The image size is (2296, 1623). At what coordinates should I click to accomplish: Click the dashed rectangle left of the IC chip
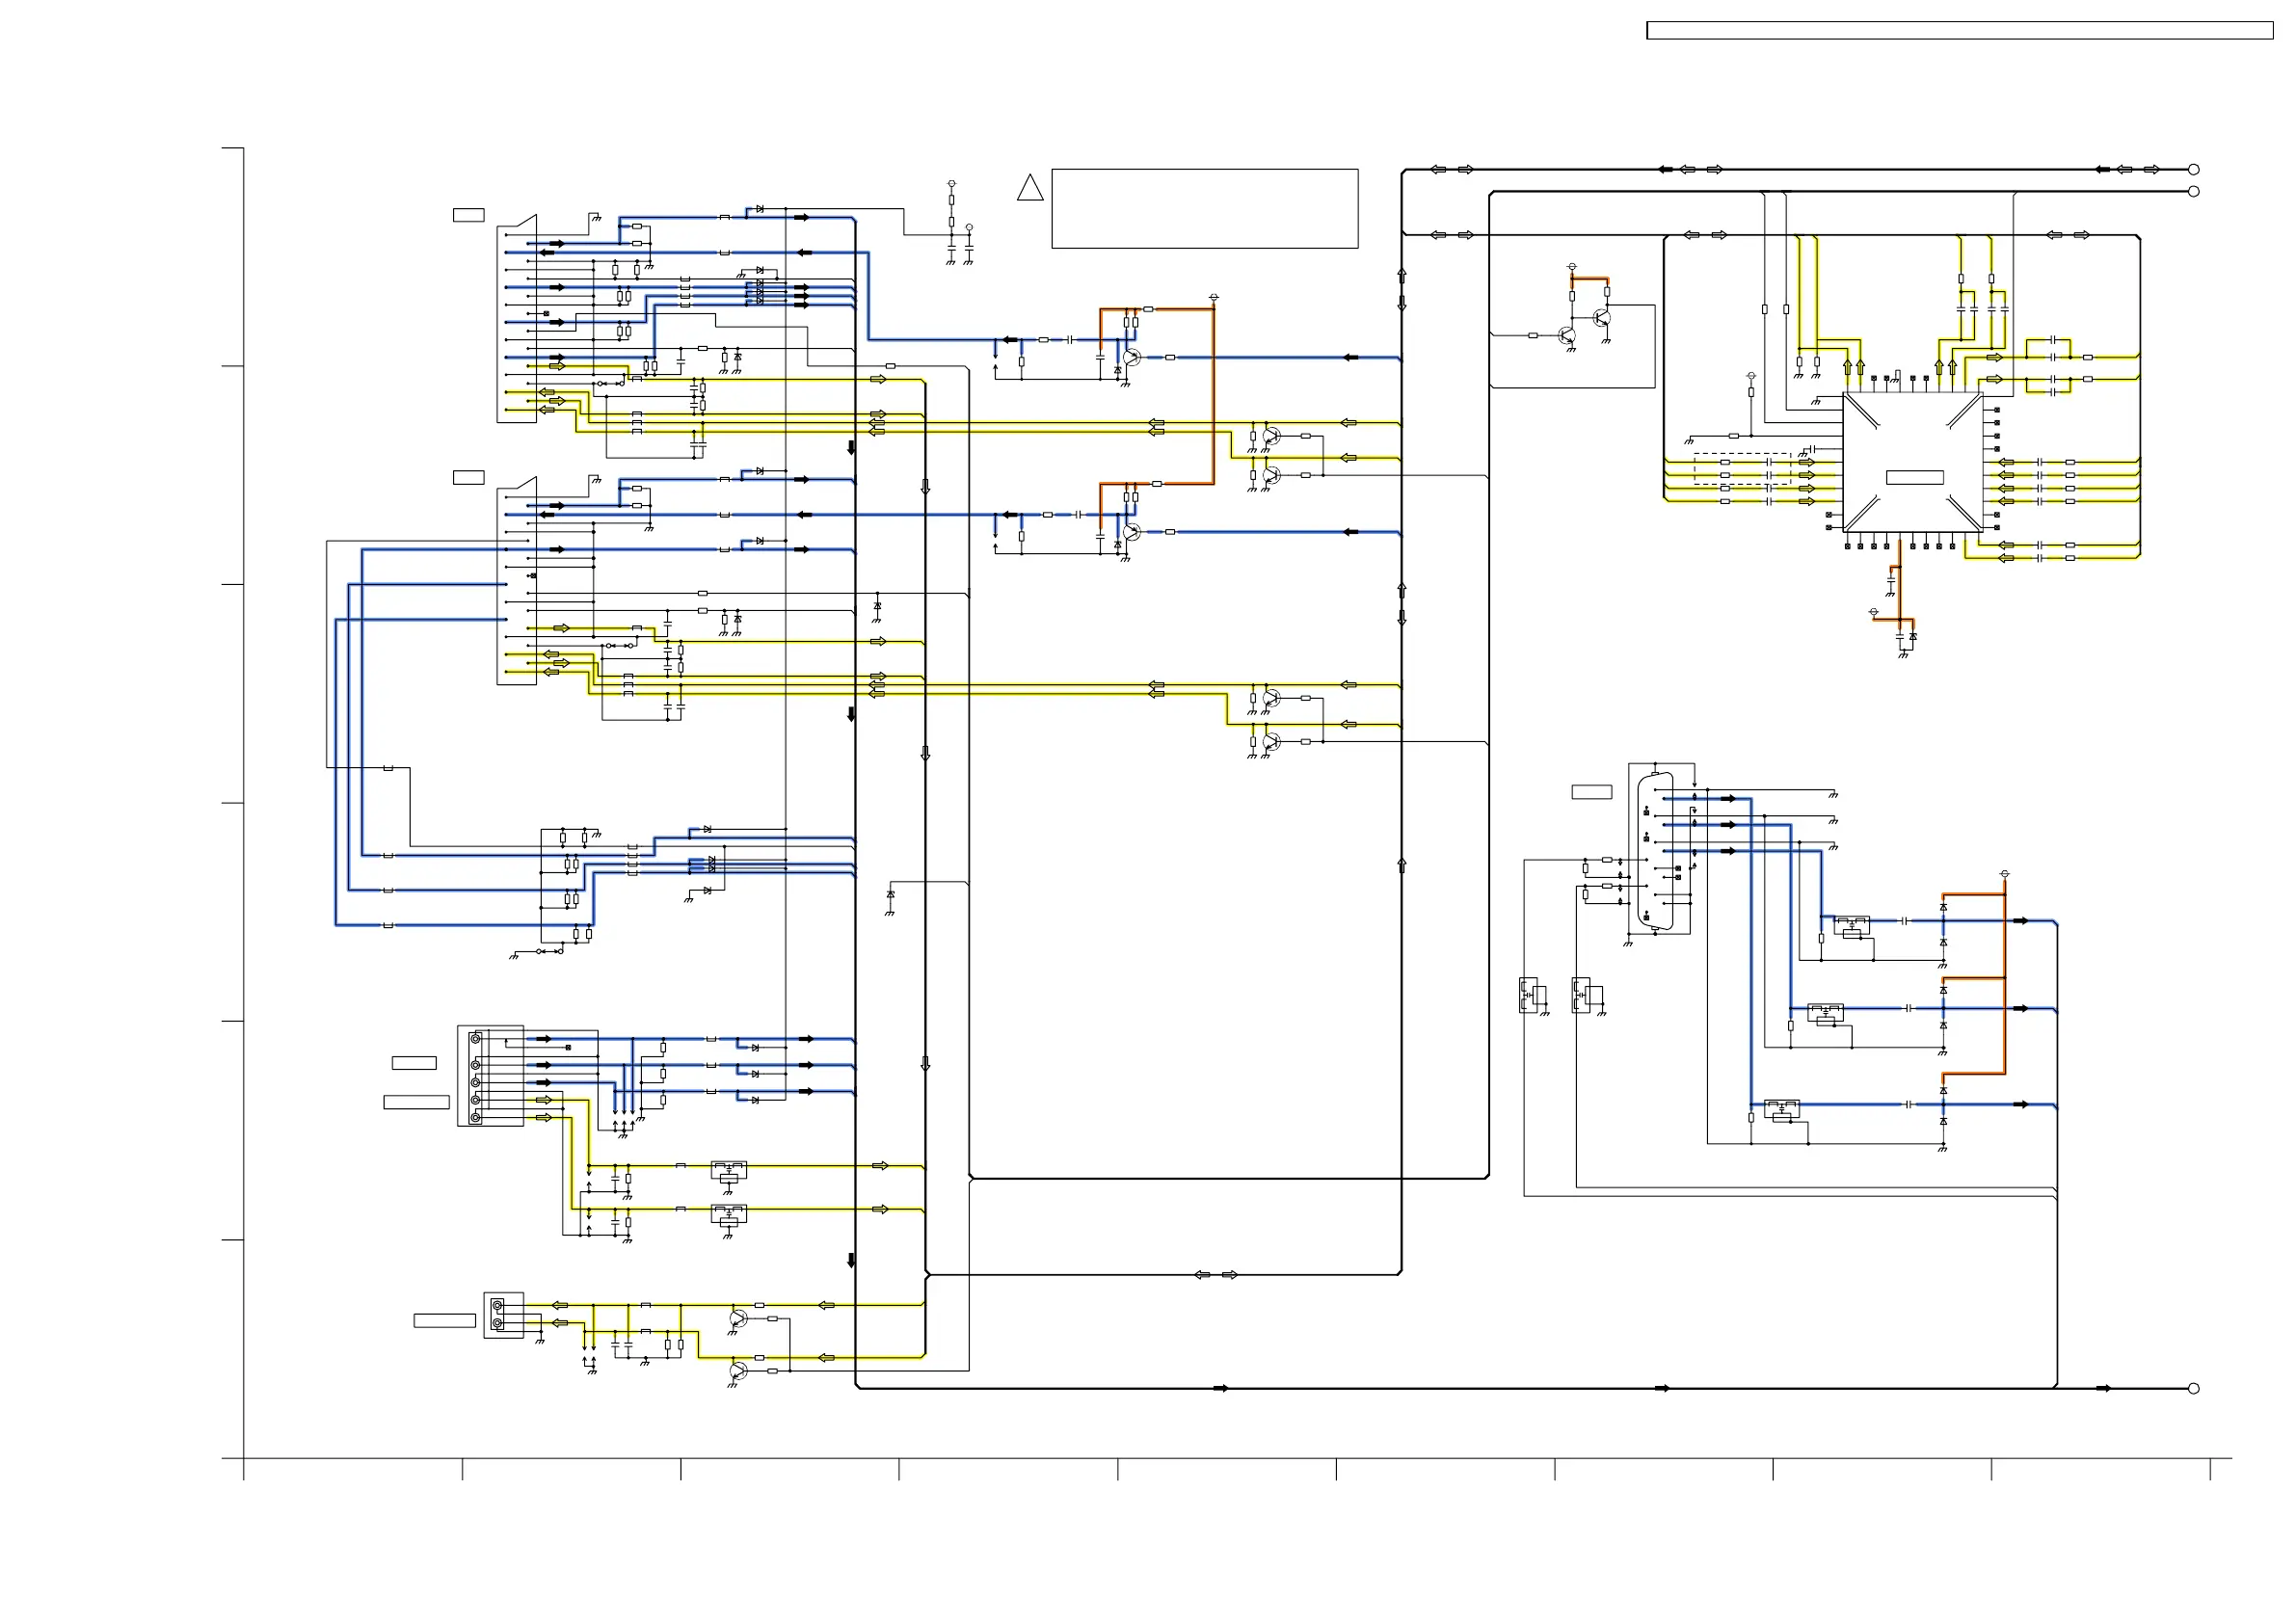1742,469
